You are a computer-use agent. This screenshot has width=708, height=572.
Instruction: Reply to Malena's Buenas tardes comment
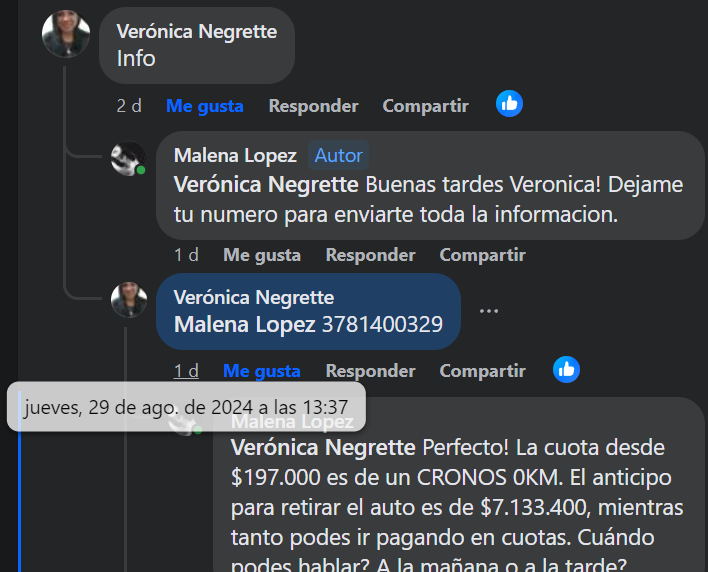tap(370, 255)
